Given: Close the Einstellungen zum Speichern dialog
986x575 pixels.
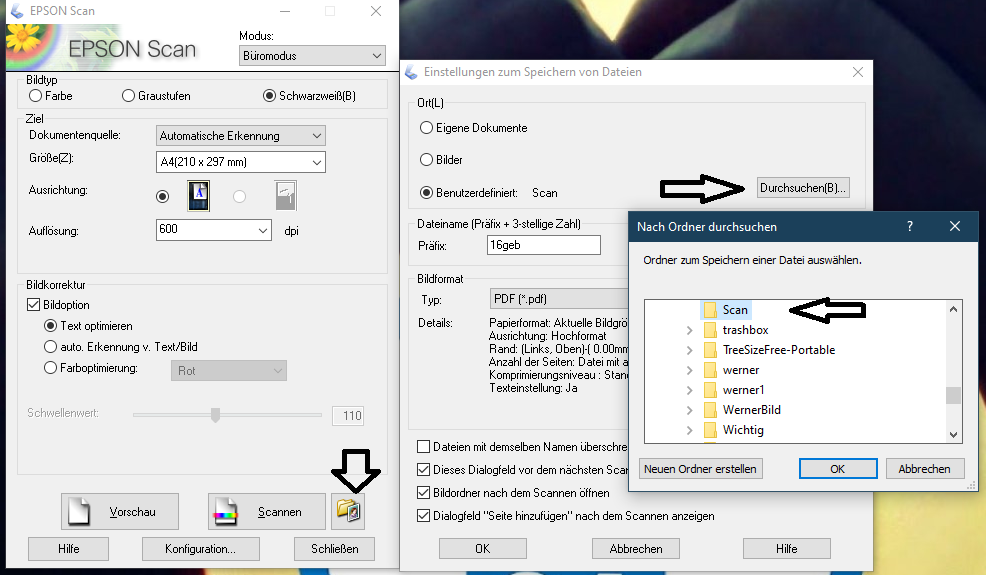Looking at the screenshot, I should coord(858,72).
